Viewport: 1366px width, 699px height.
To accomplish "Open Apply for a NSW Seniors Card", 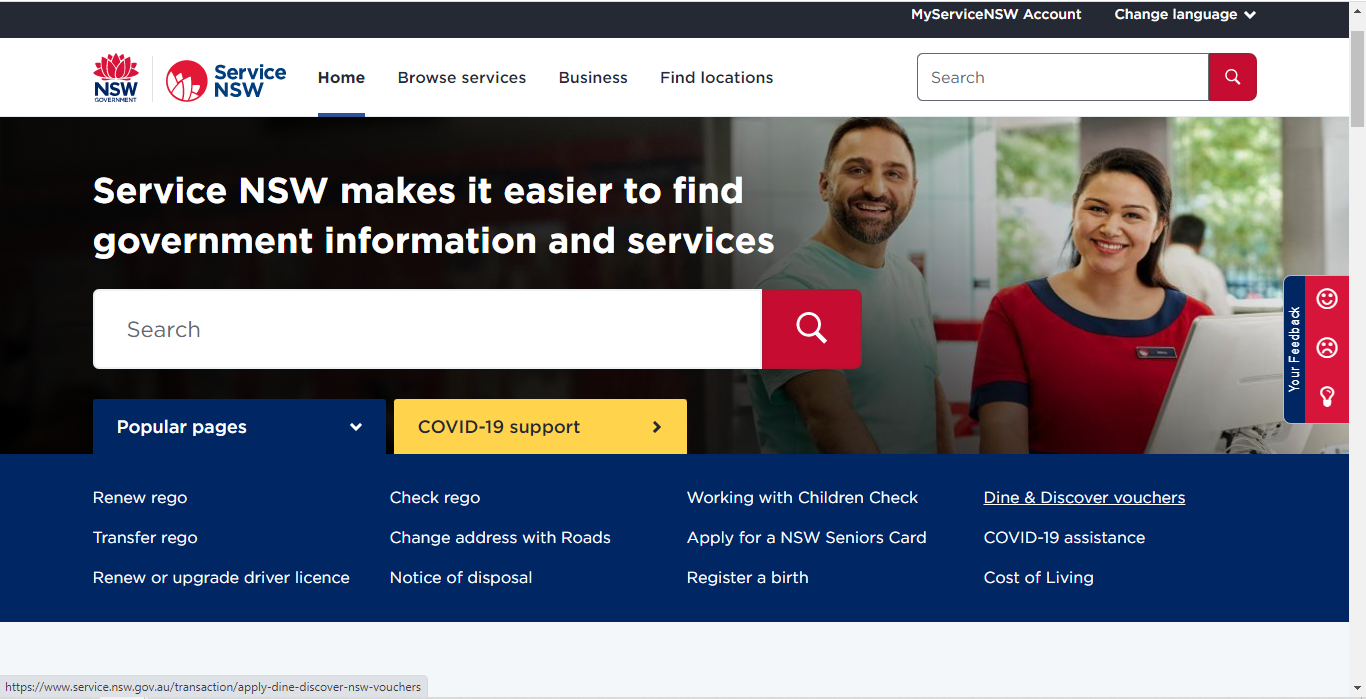I will click(807, 537).
